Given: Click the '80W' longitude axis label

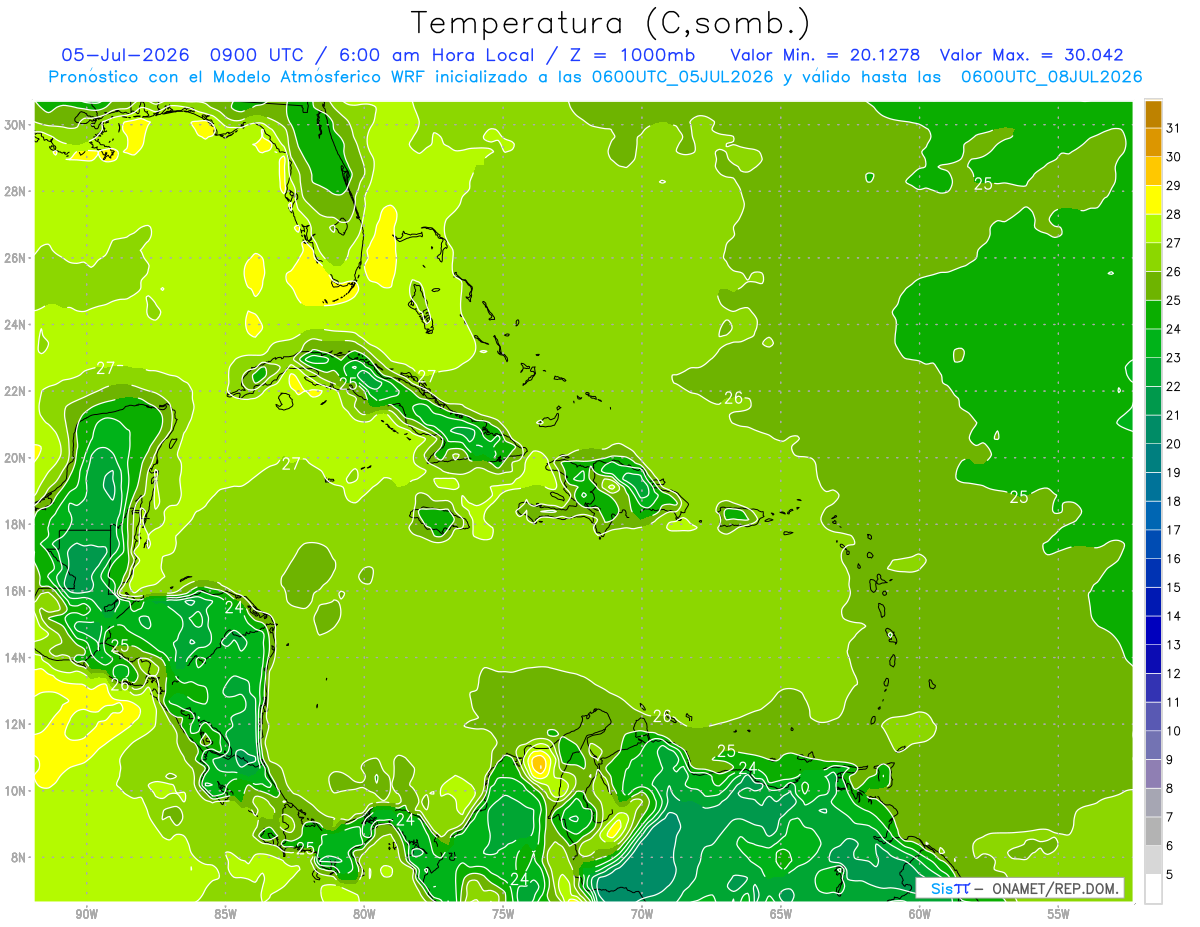Looking at the screenshot, I should click(x=364, y=914).
